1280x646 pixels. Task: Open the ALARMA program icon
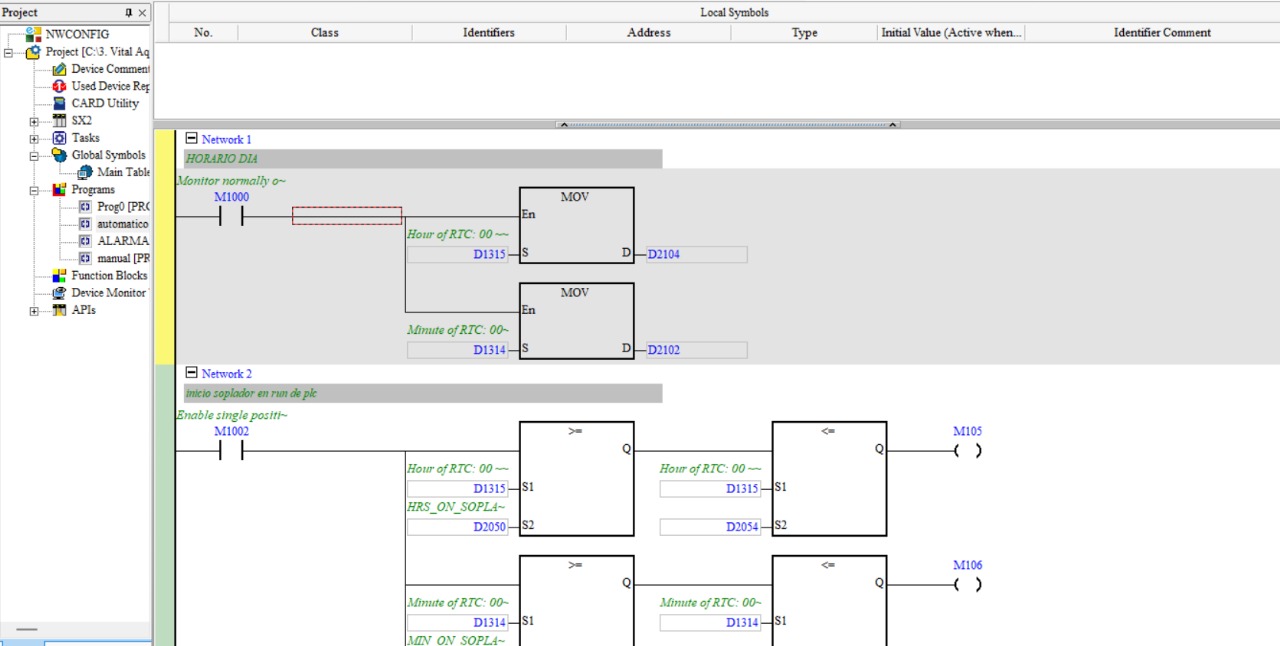[85, 241]
